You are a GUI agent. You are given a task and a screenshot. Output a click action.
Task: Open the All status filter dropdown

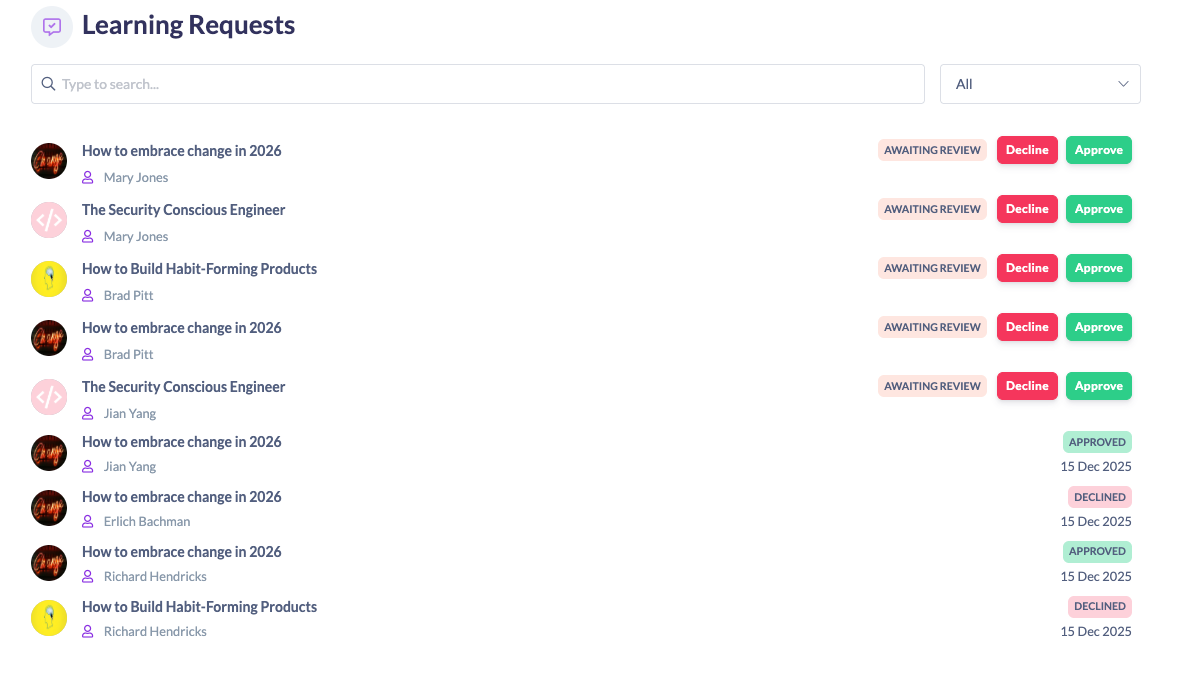(x=1039, y=84)
